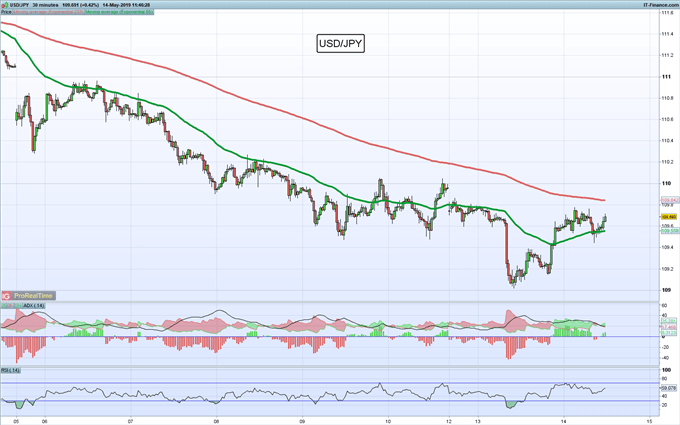
Task: Open the ProRealTime label
Action: click(x=33, y=296)
